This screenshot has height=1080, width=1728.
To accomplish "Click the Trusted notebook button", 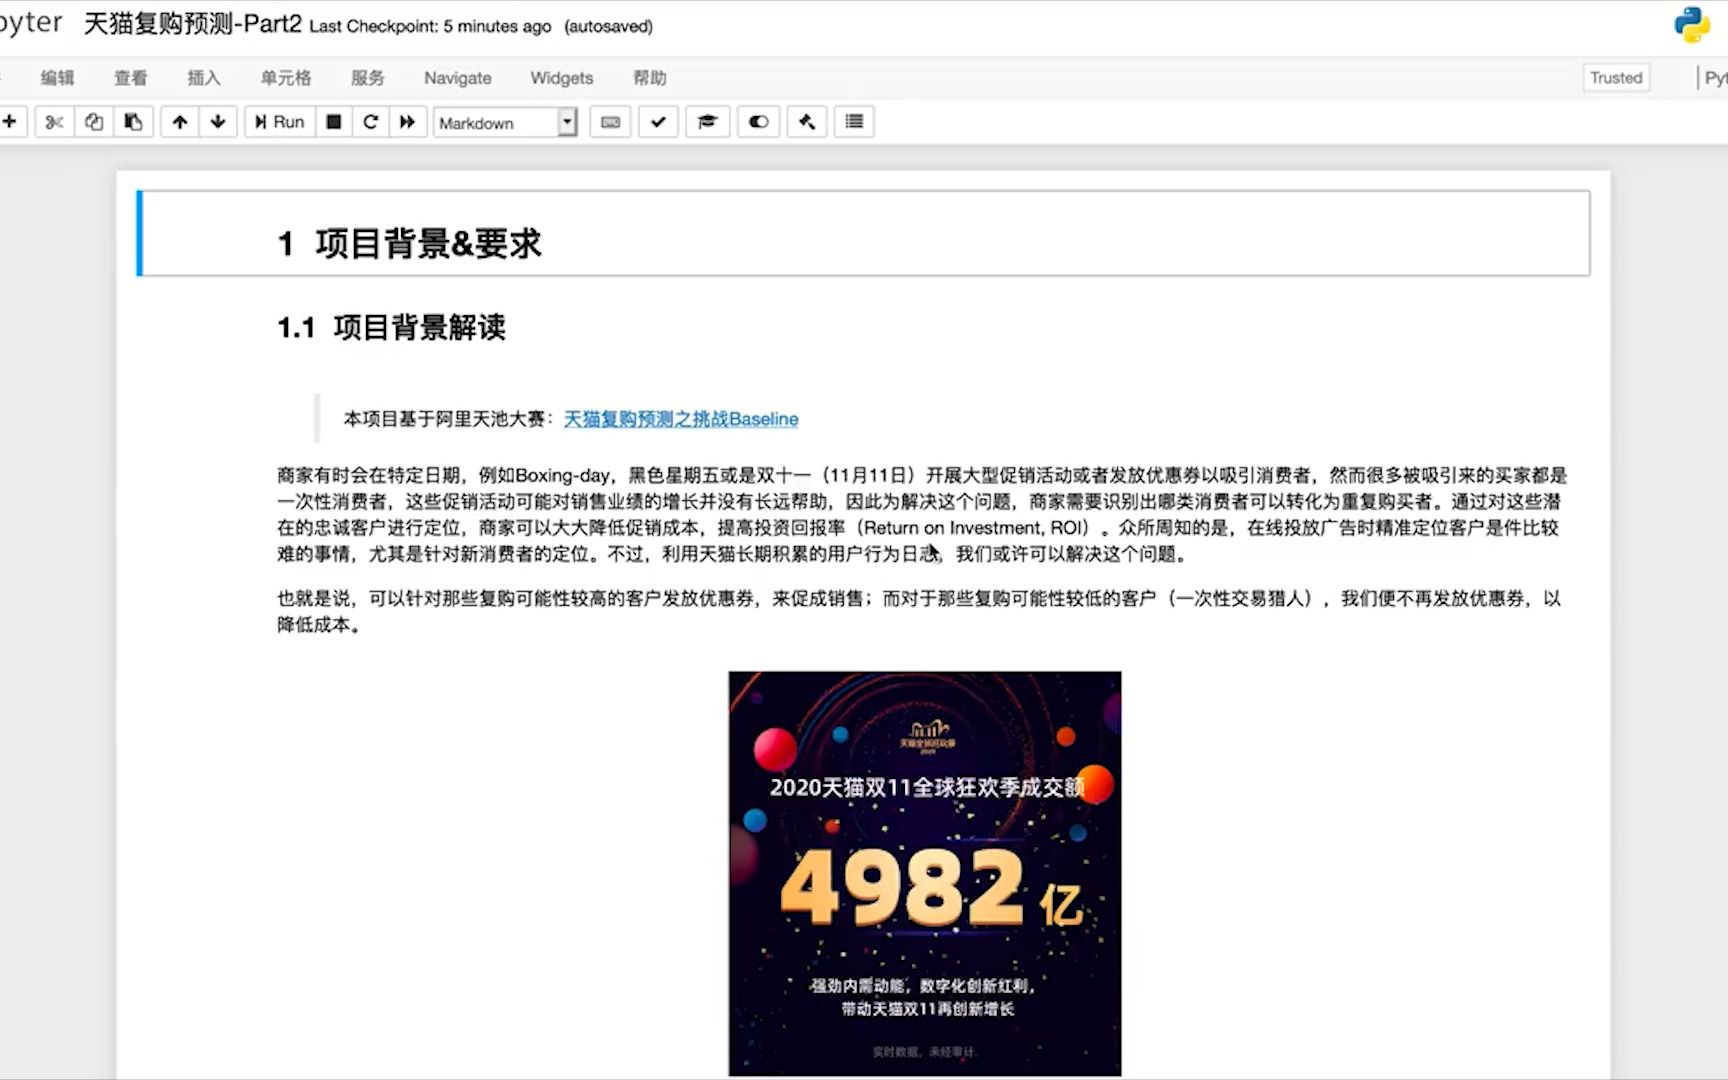I will click(1616, 78).
